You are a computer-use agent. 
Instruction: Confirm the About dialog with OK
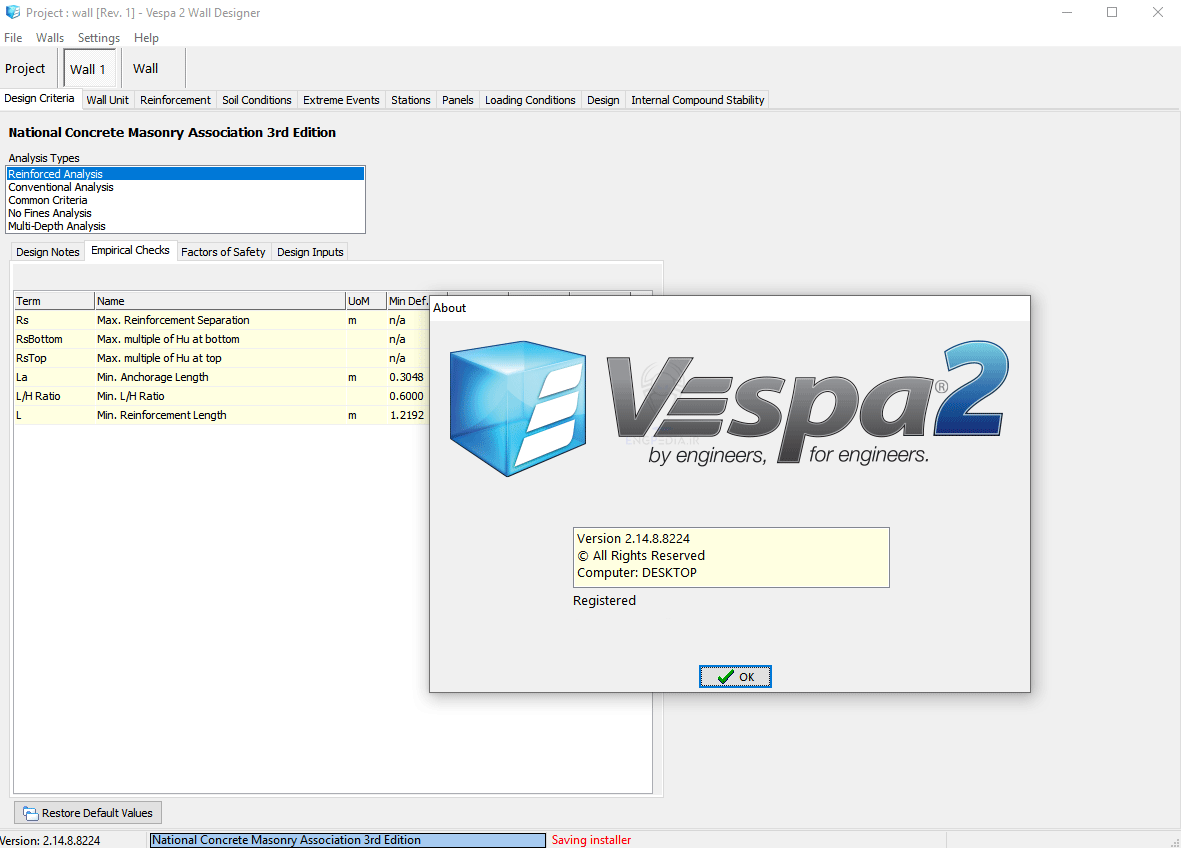[x=735, y=677]
